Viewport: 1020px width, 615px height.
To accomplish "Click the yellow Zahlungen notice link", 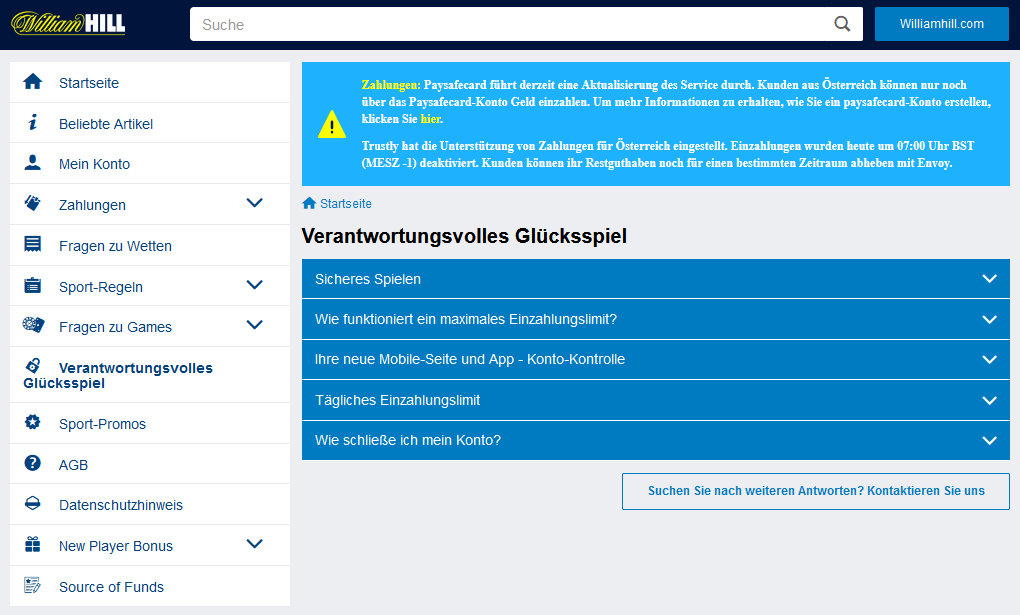I will pos(390,85).
